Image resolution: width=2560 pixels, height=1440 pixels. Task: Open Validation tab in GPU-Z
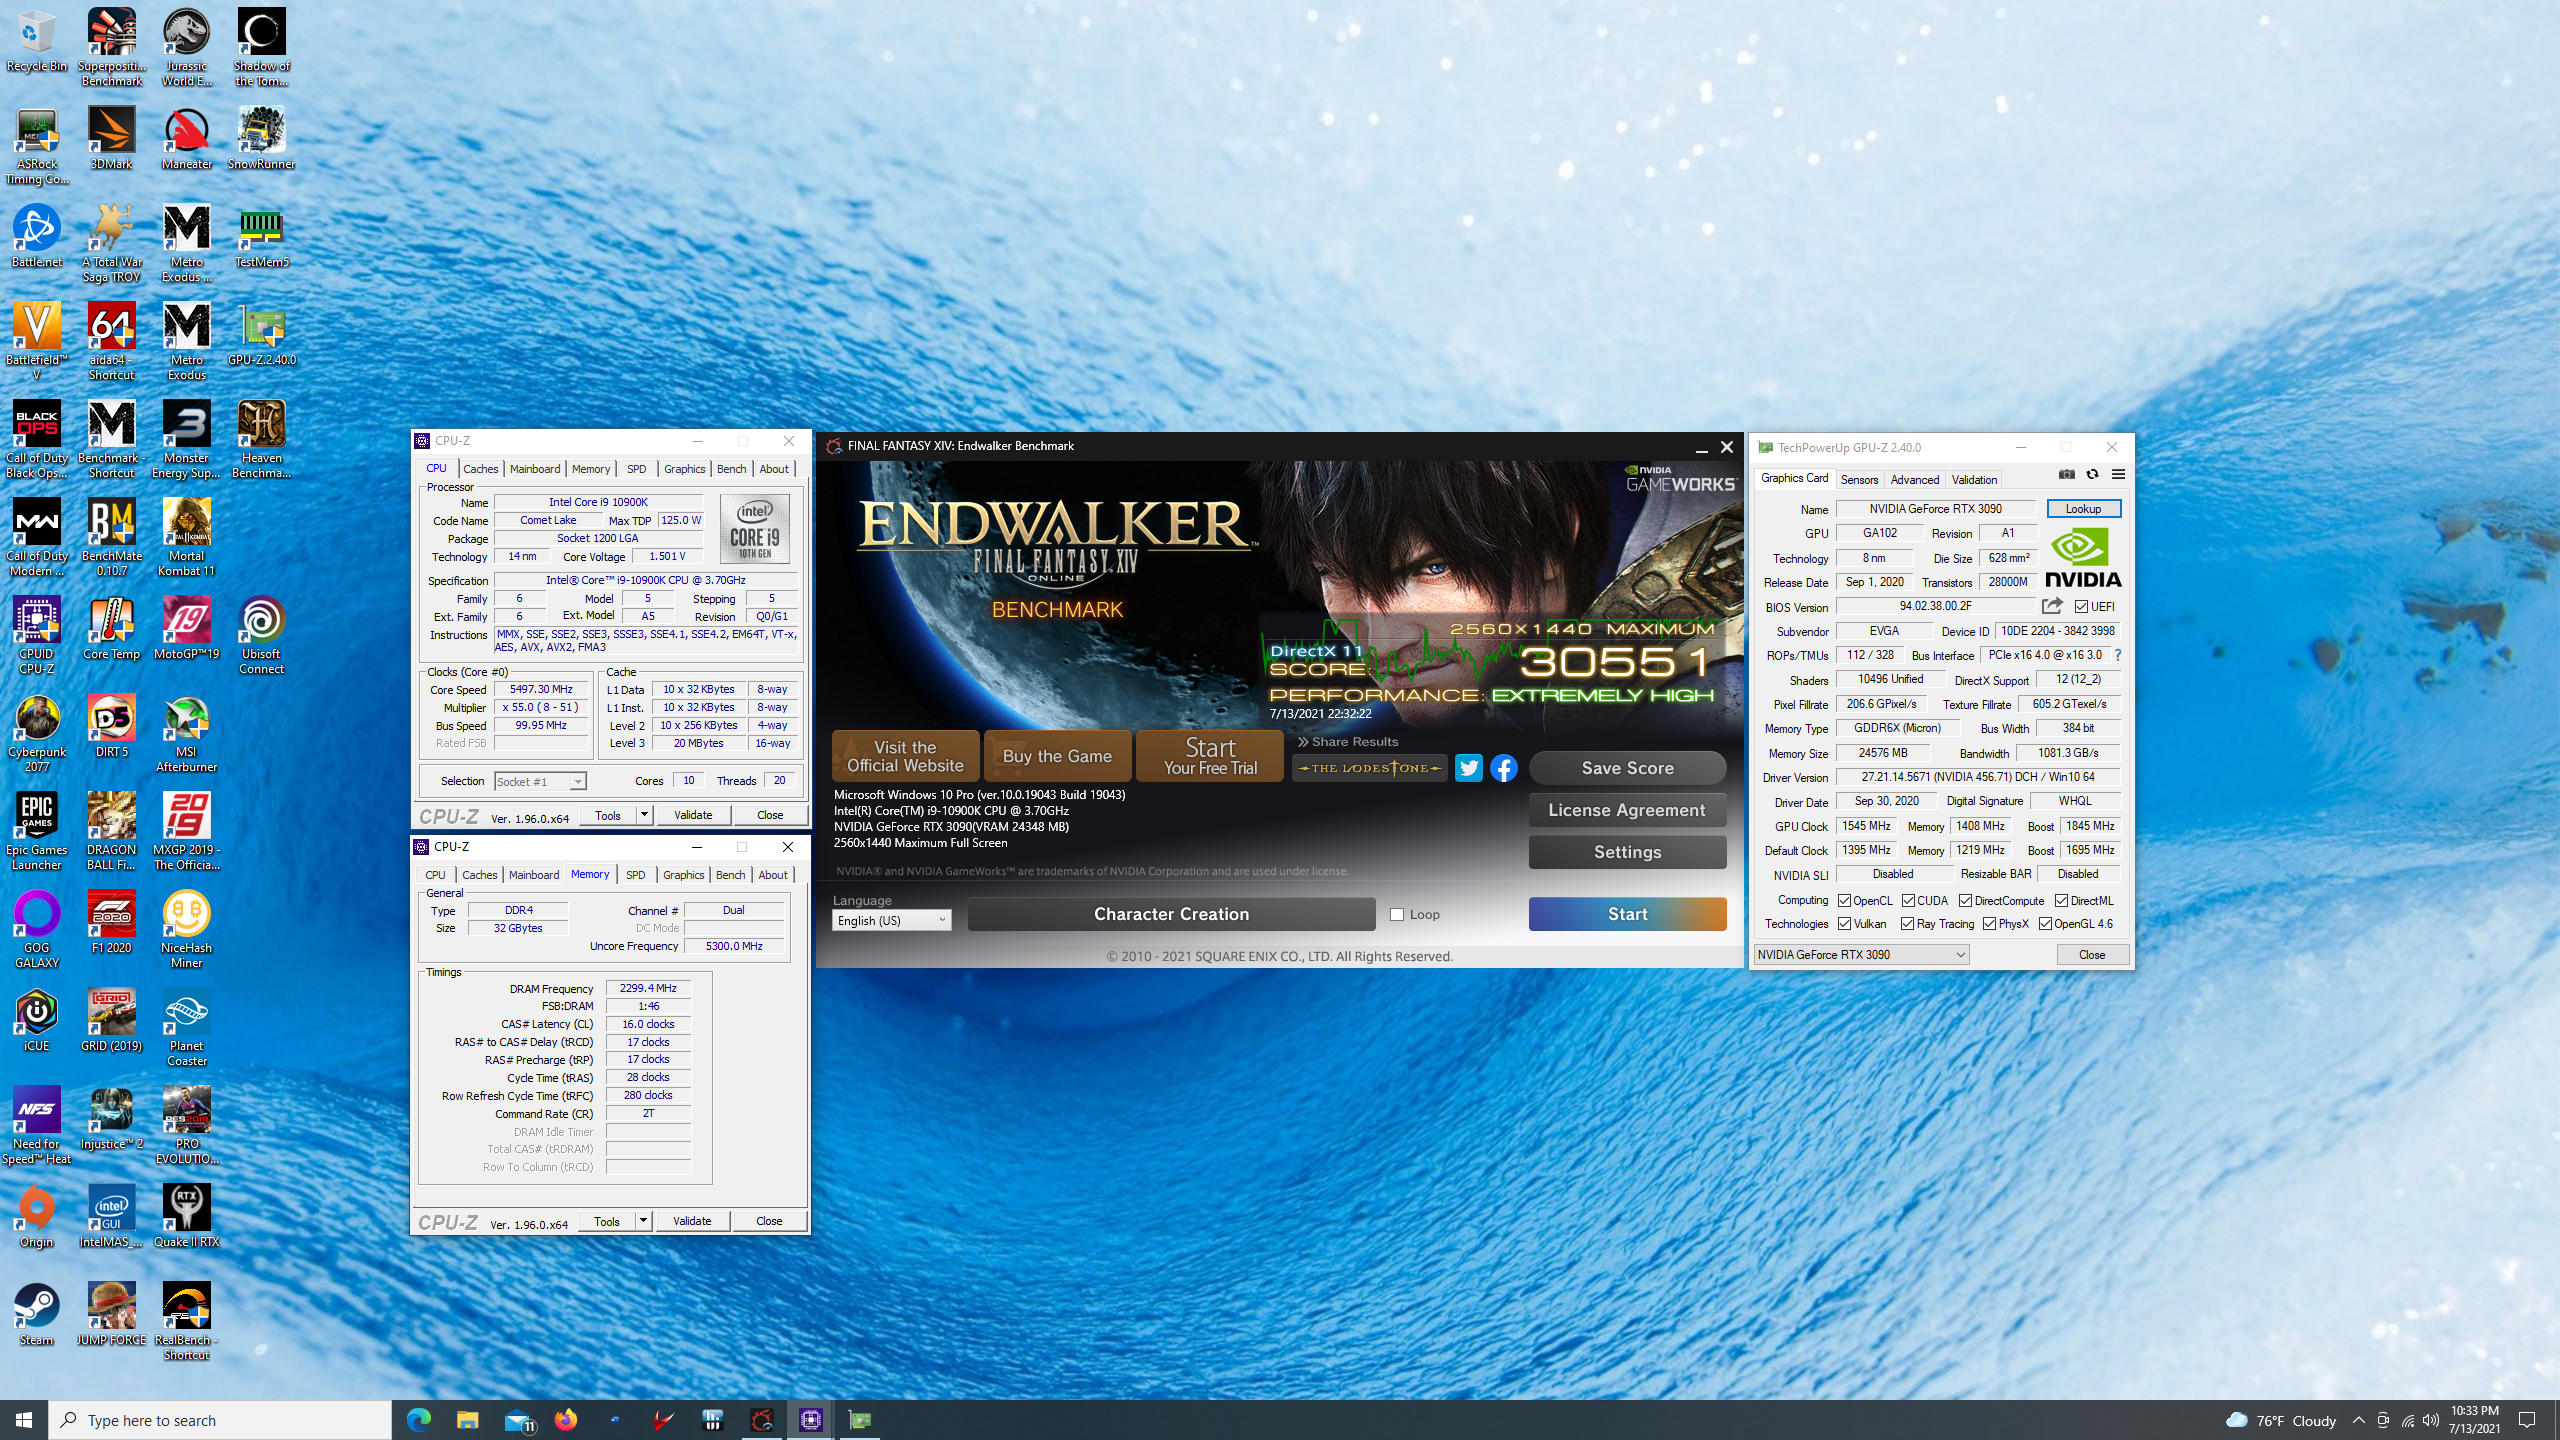[1974, 480]
